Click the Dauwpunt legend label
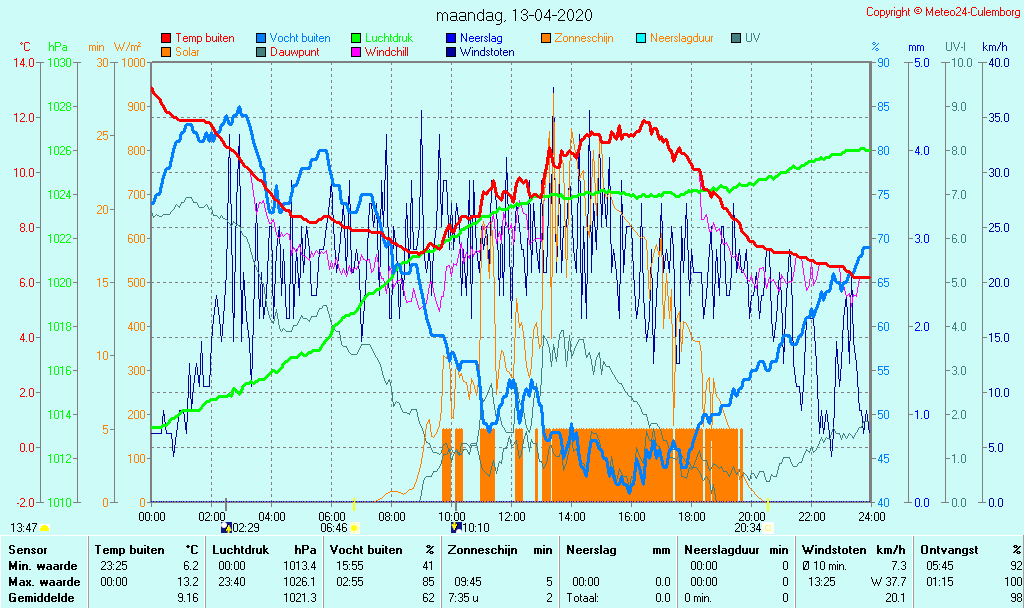Viewport: 1026px width, 608px height. coord(295,52)
